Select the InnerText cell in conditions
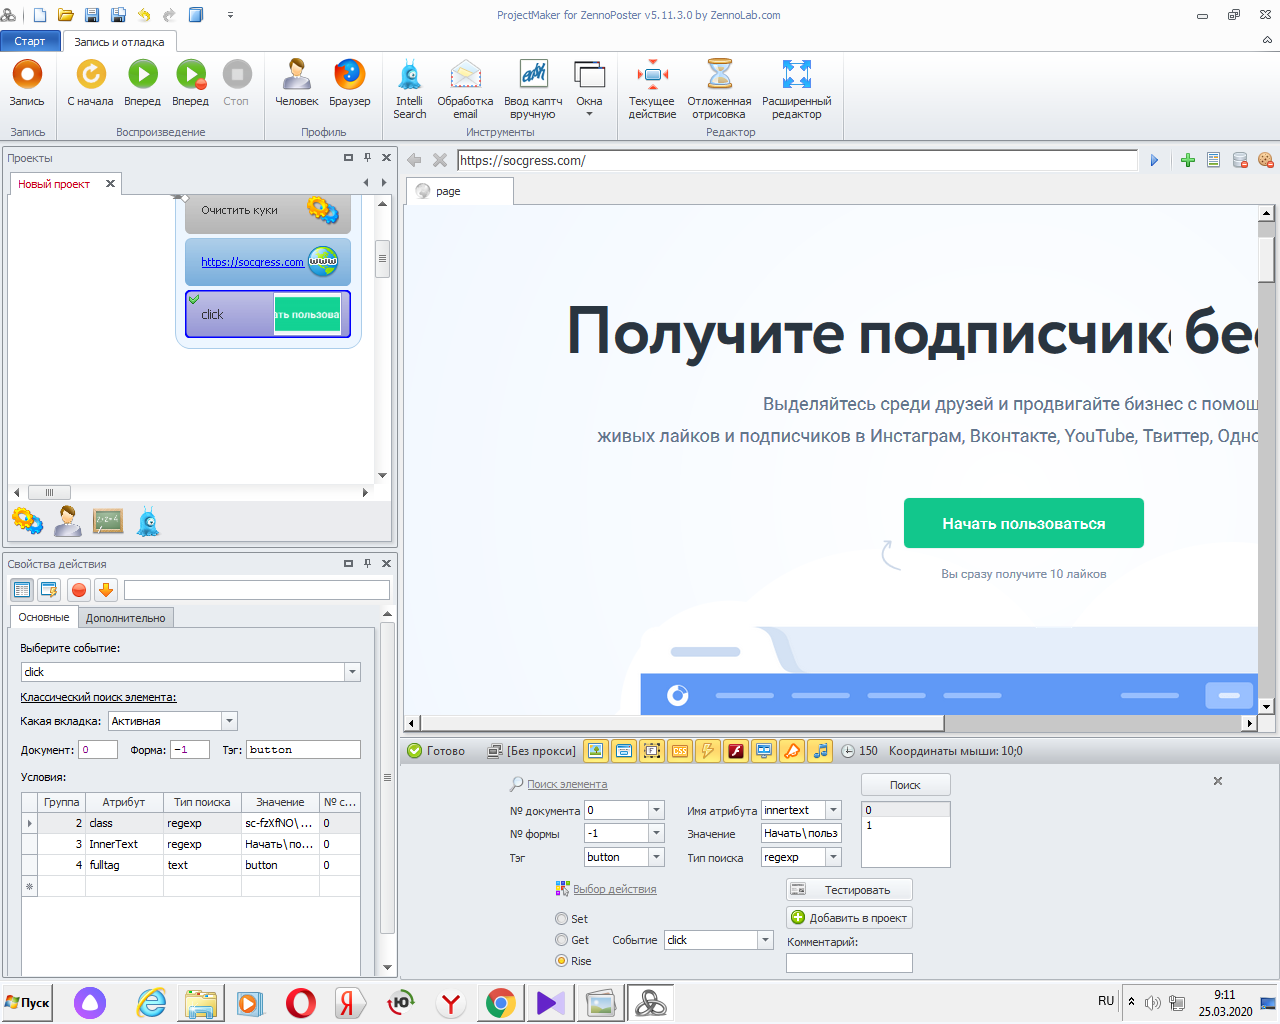The width and height of the screenshot is (1280, 1024). pos(123,844)
